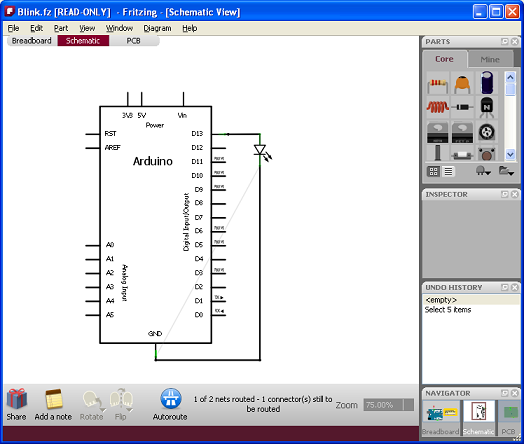The width and height of the screenshot is (524, 444).
Task: Open PCB thumbnail in Navigator
Action: (509, 418)
